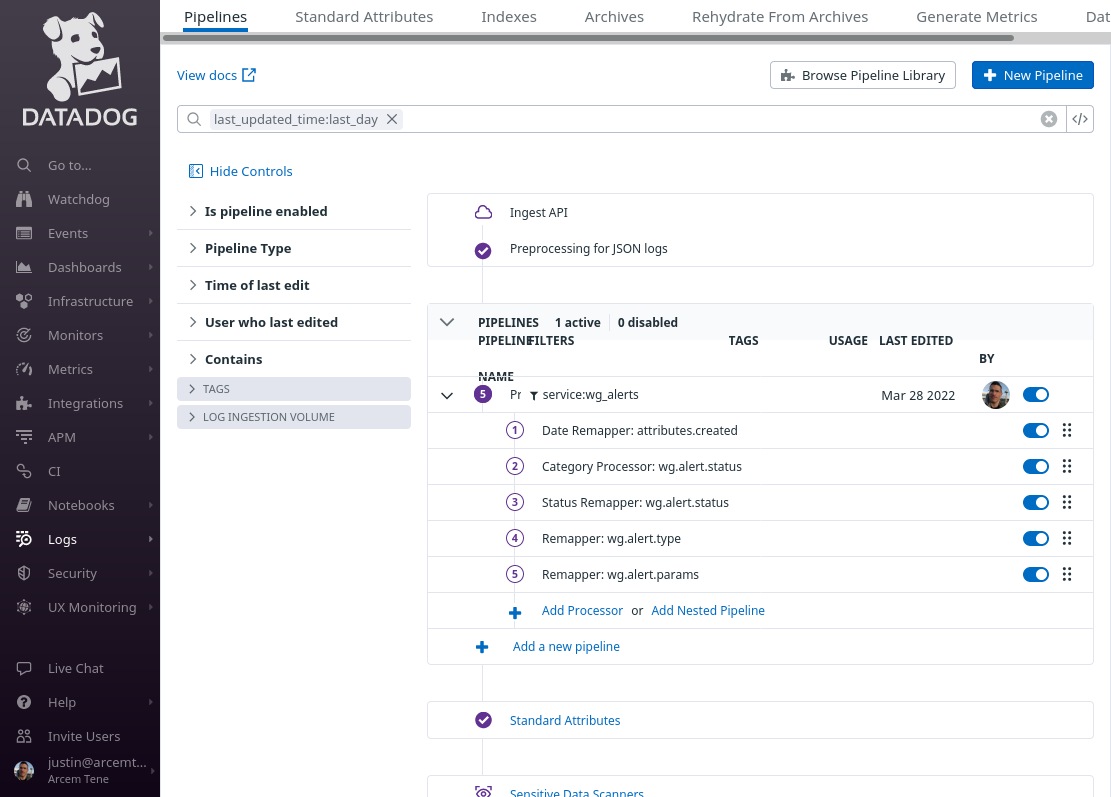1111x797 pixels.
Task: Switch to the Indexes tab
Action: (x=509, y=16)
